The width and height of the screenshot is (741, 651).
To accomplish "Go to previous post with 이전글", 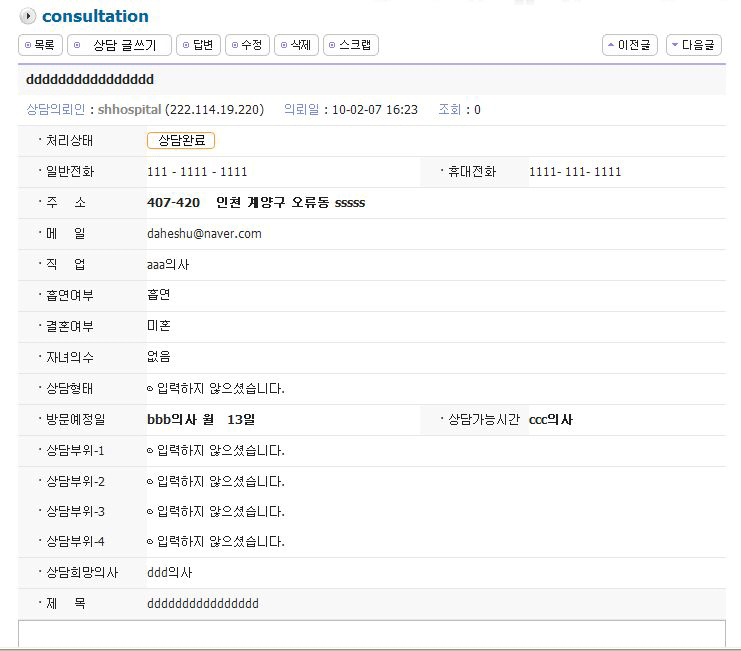I will (629, 45).
